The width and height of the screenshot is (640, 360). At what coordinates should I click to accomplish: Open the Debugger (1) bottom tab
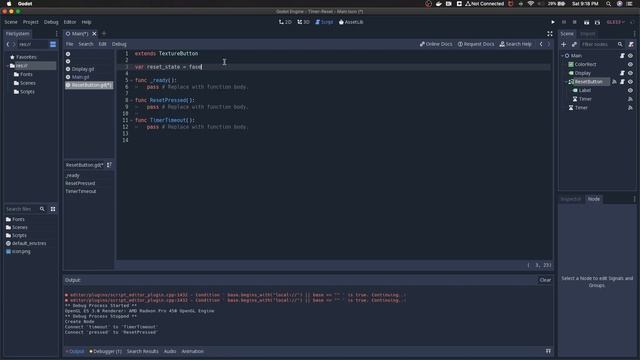pos(105,351)
